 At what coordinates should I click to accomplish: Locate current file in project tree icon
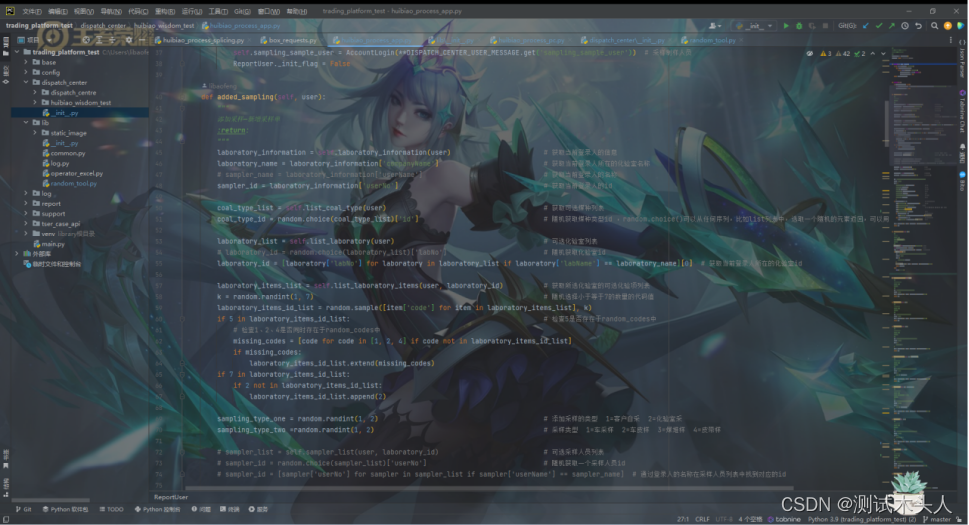[87, 40]
